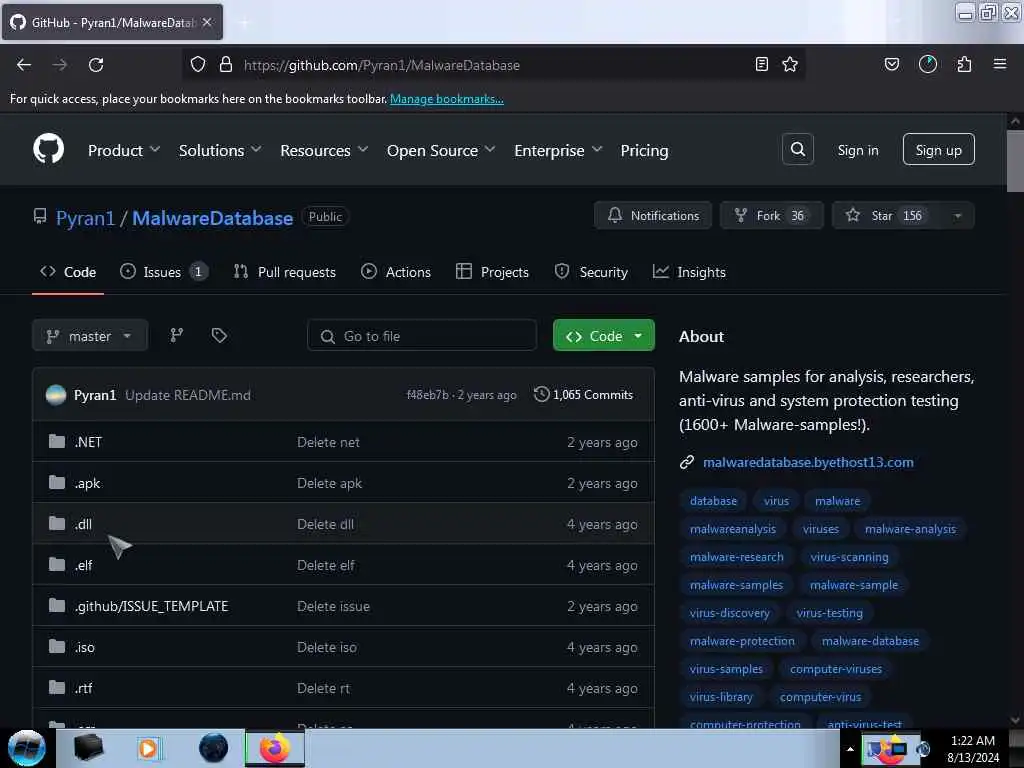
Task: Click the browser back arrow
Action: [24, 65]
